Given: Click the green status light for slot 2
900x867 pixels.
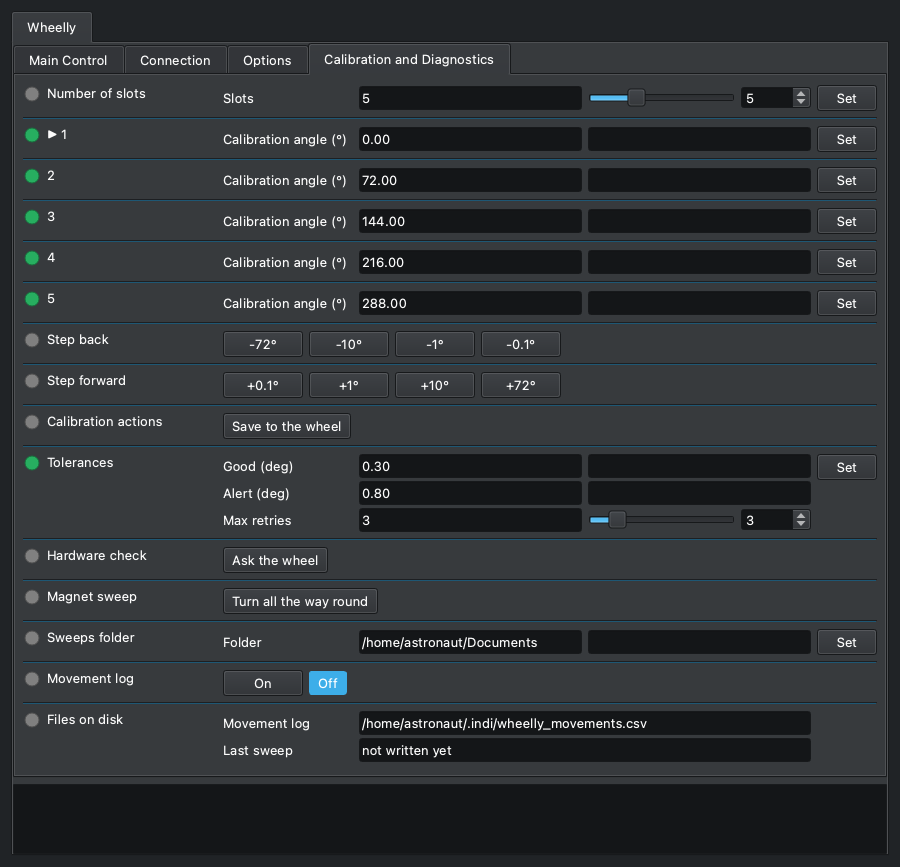Looking at the screenshot, I should coord(32,176).
